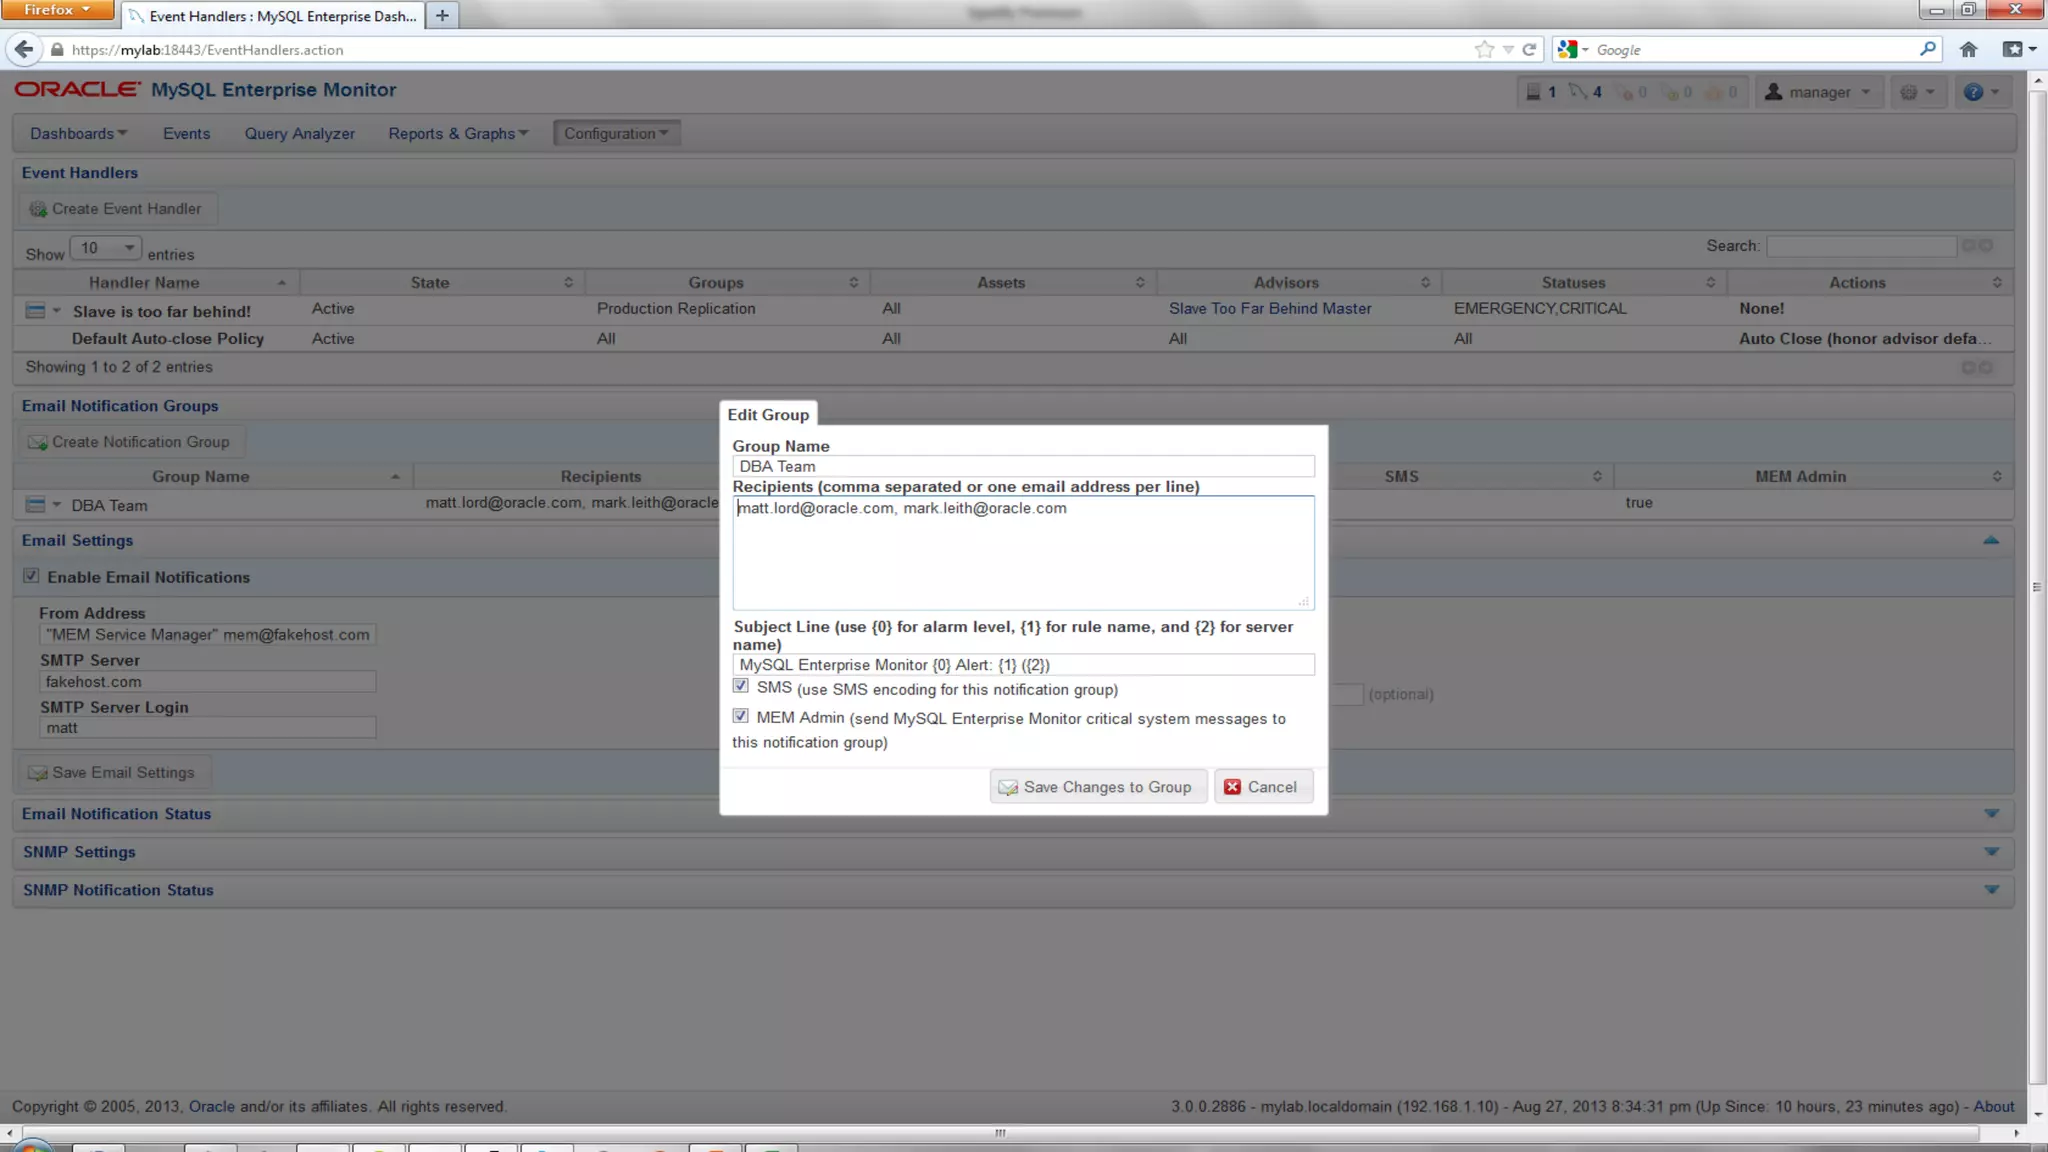Click the browser URL address bar

770,49
